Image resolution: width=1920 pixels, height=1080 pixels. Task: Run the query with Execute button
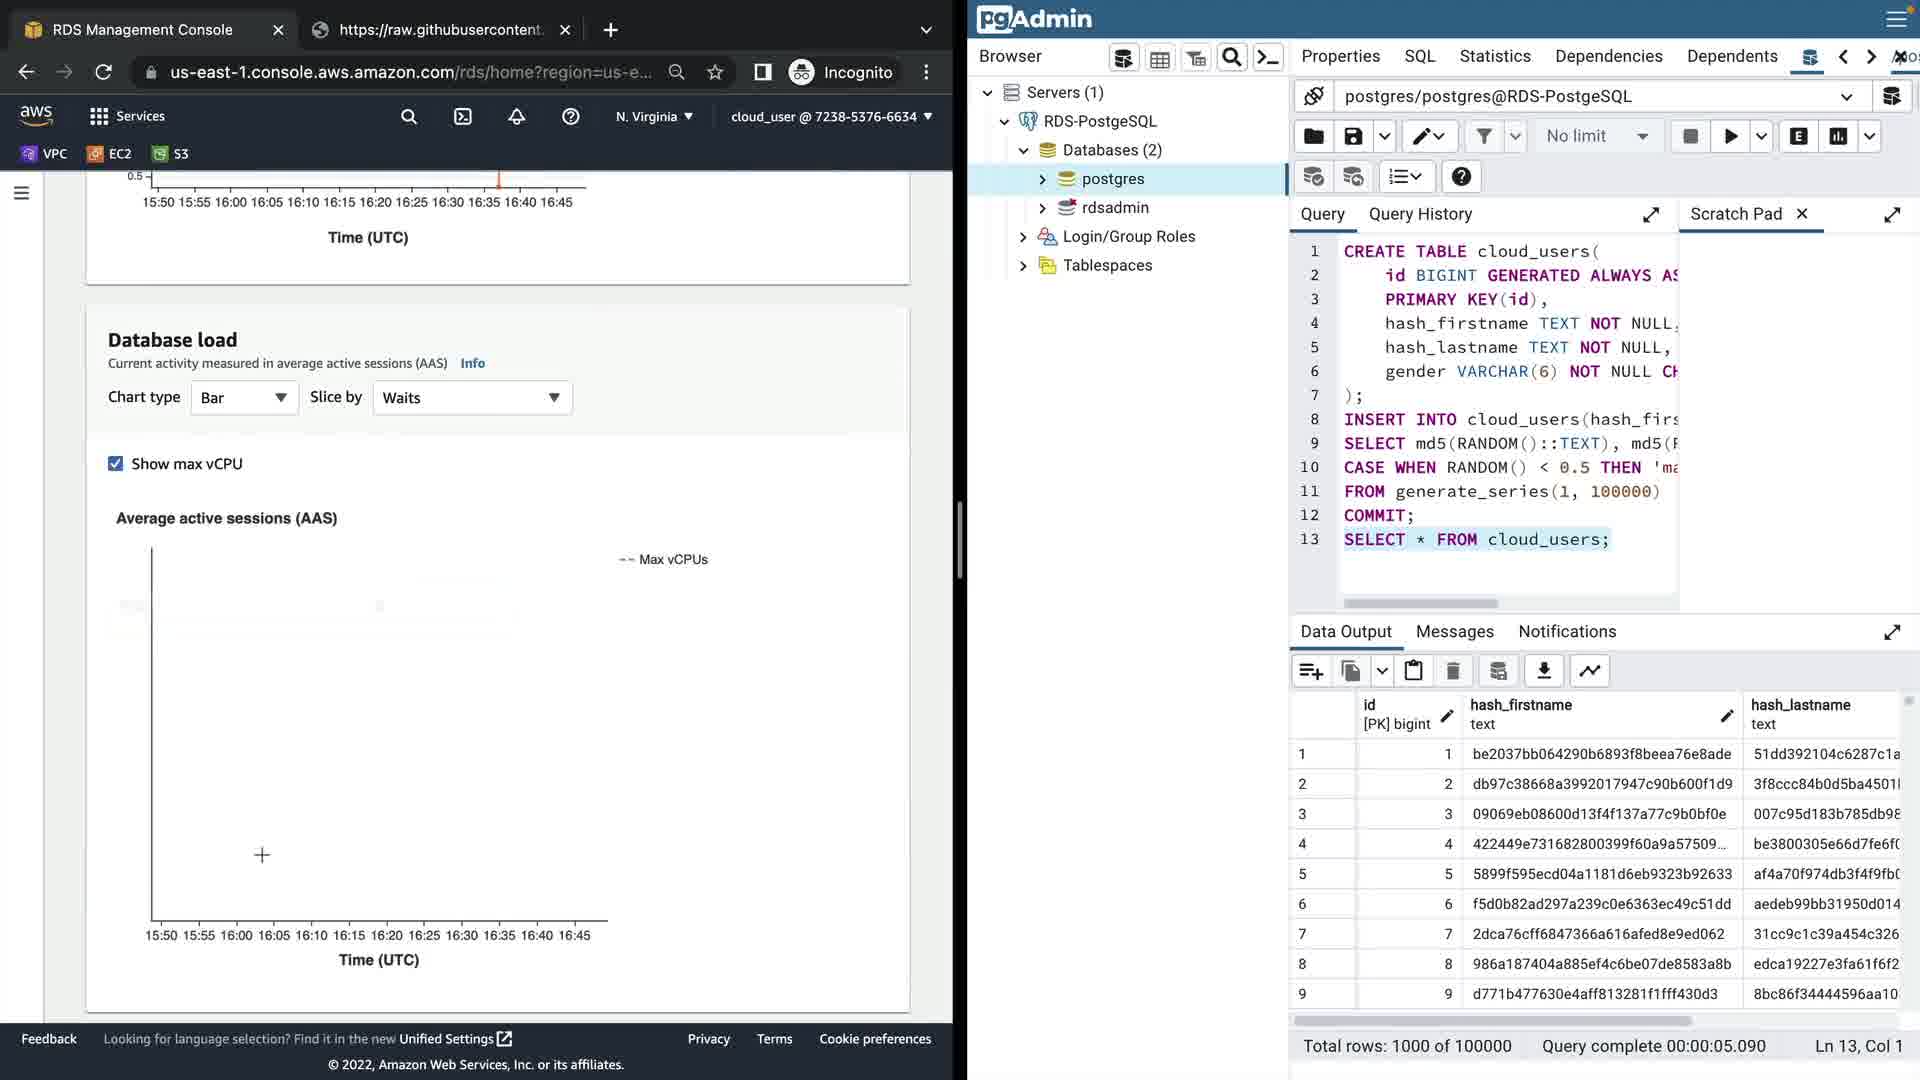click(1730, 136)
